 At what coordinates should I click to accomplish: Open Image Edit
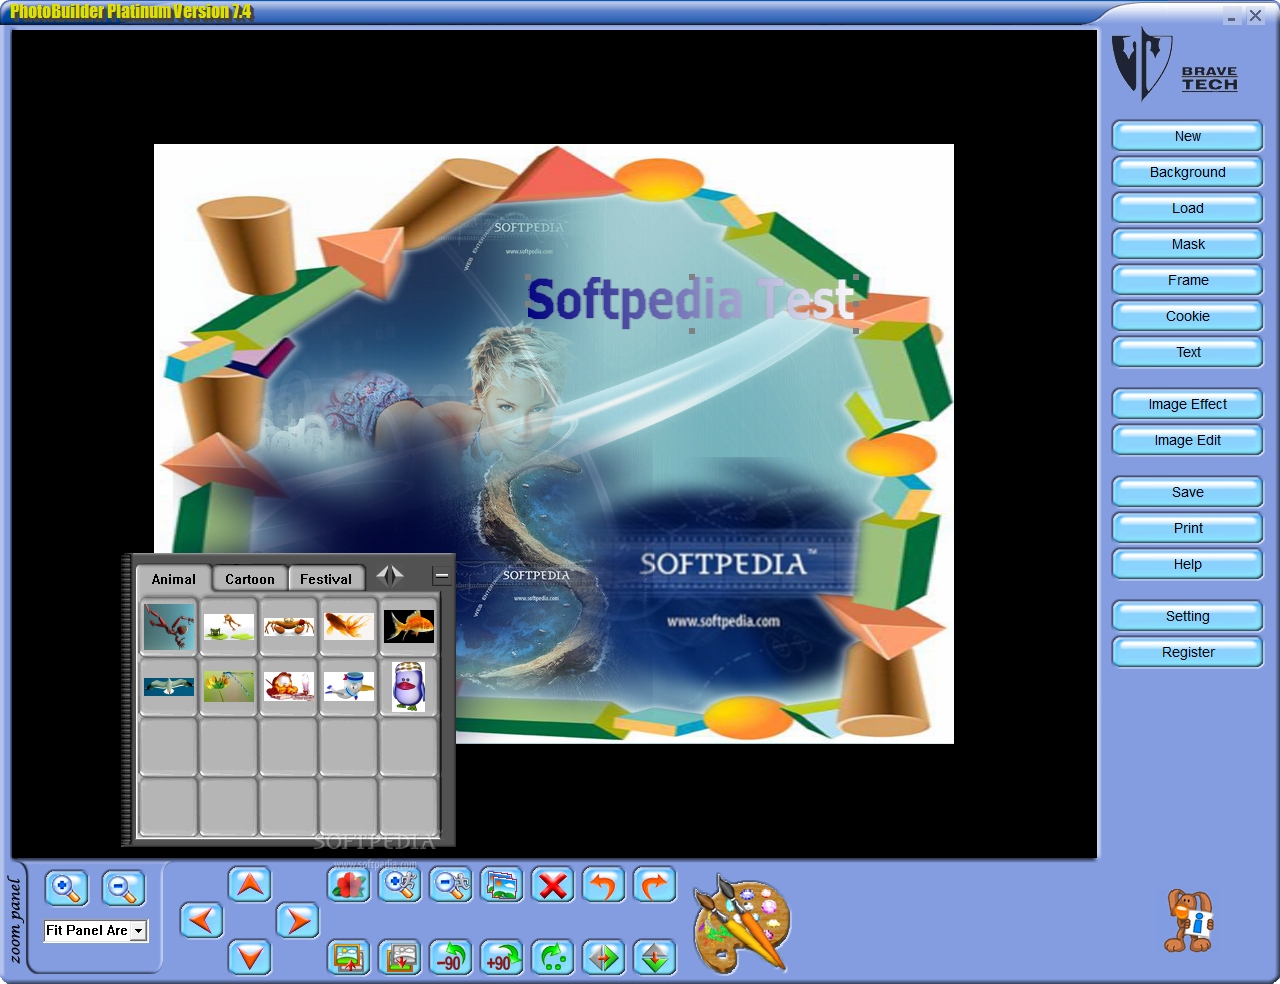pyautogui.click(x=1188, y=440)
